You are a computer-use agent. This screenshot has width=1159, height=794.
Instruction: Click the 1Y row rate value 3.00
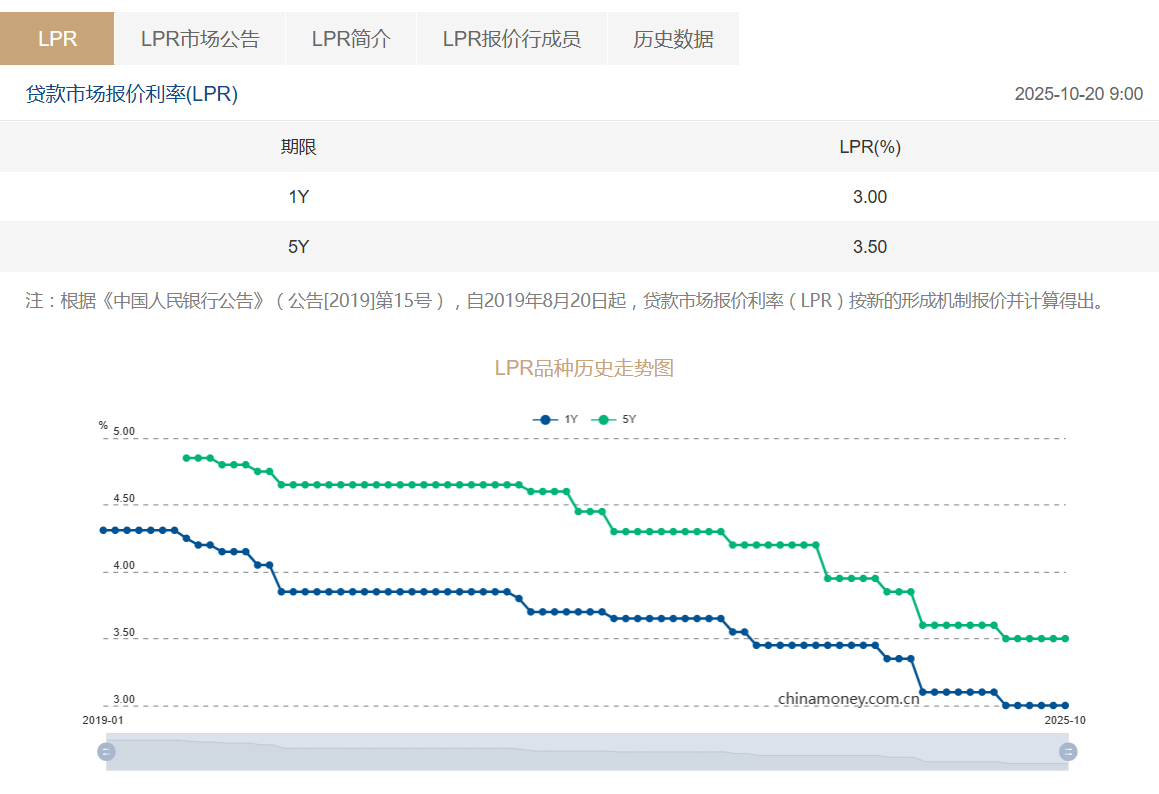click(x=869, y=197)
